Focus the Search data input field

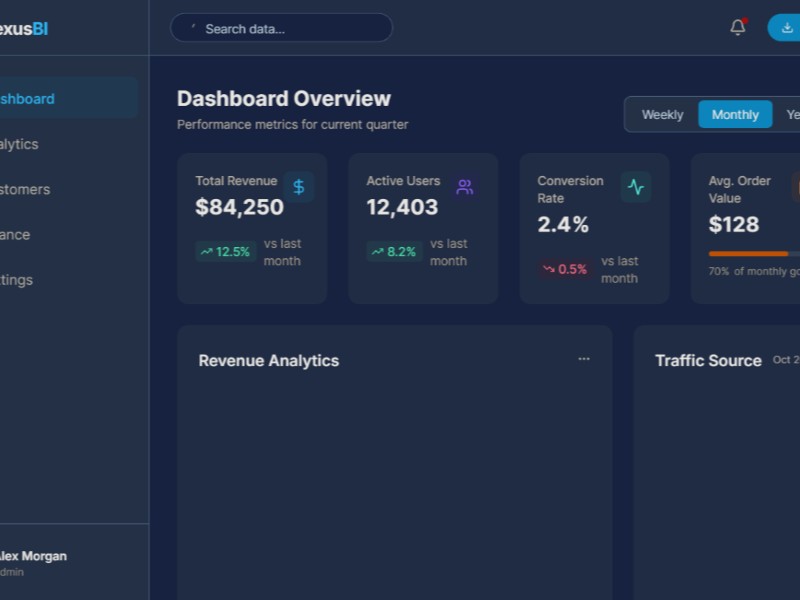(x=290, y=29)
